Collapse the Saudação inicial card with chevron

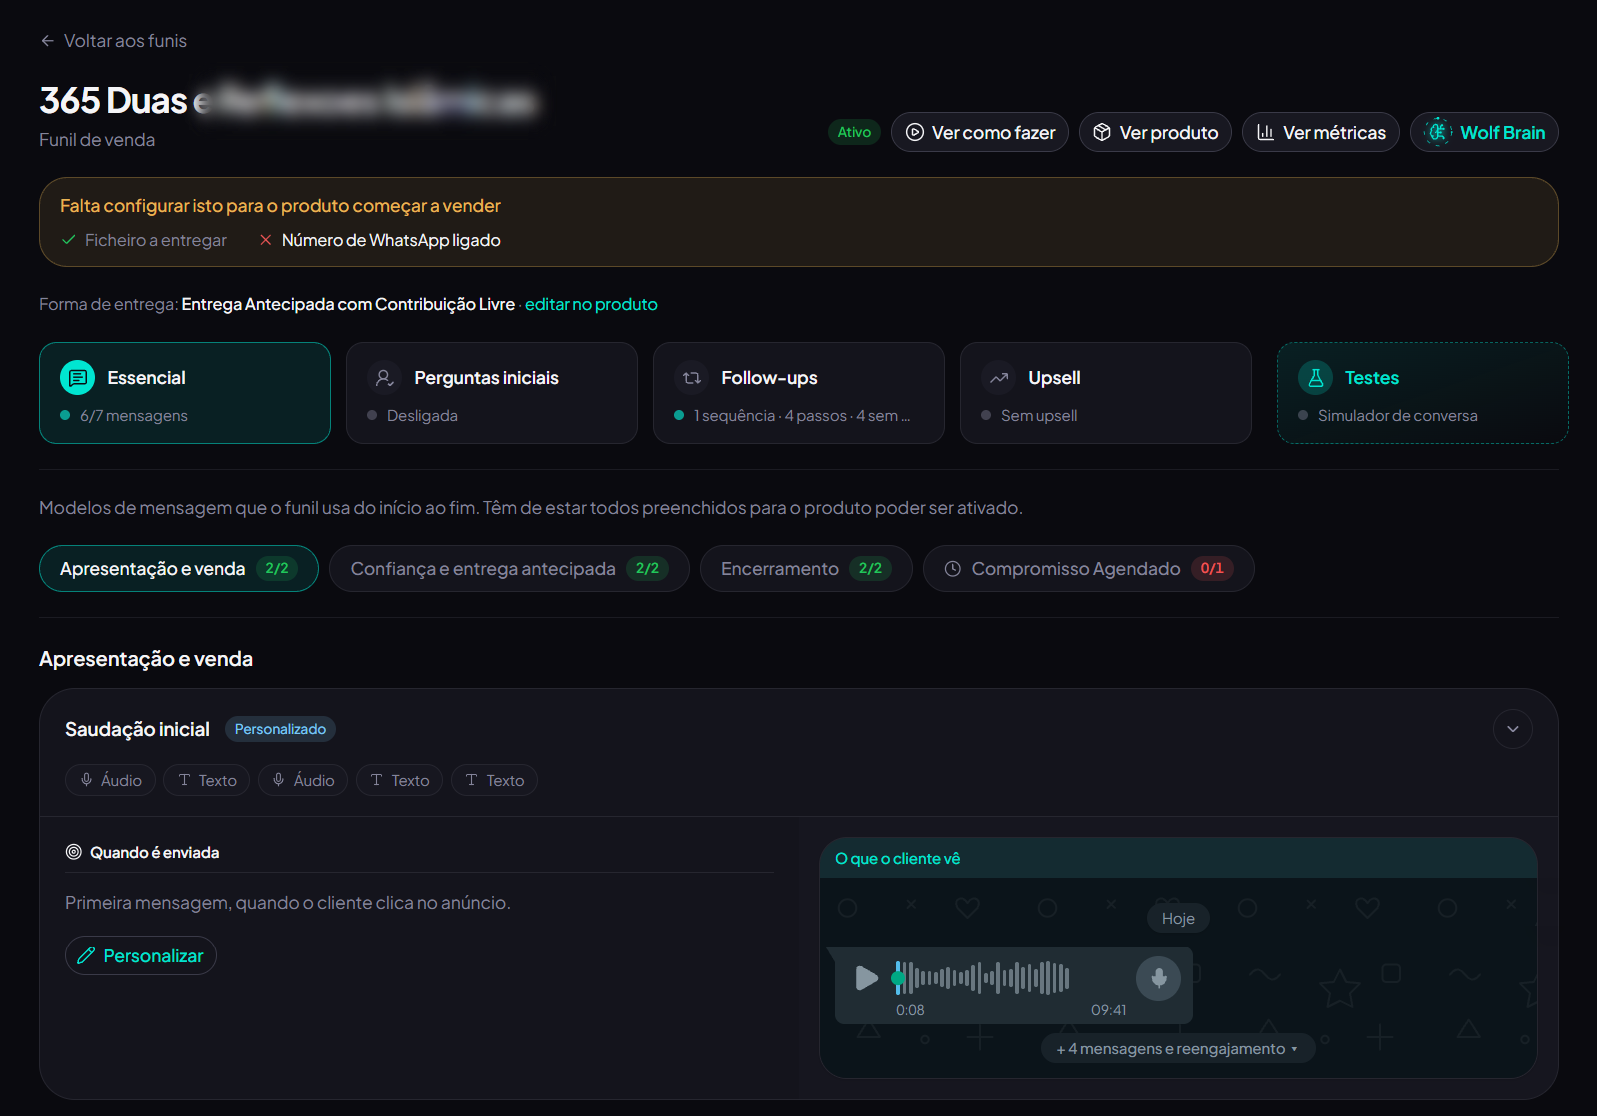pyautogui.click(x=1512, y=729)
